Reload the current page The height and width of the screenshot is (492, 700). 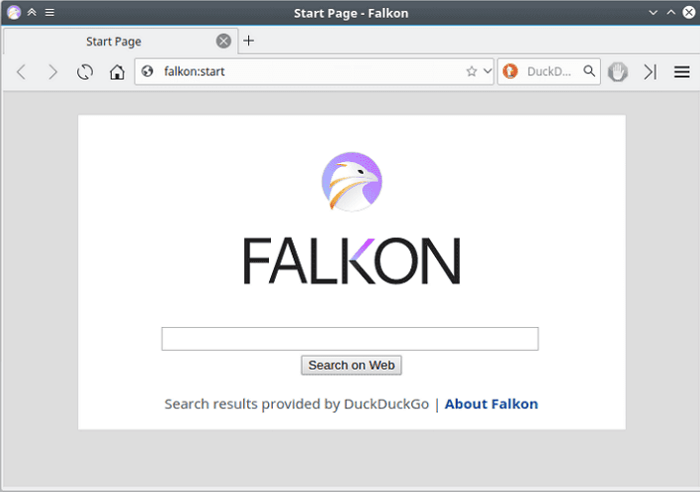(85, 71)
